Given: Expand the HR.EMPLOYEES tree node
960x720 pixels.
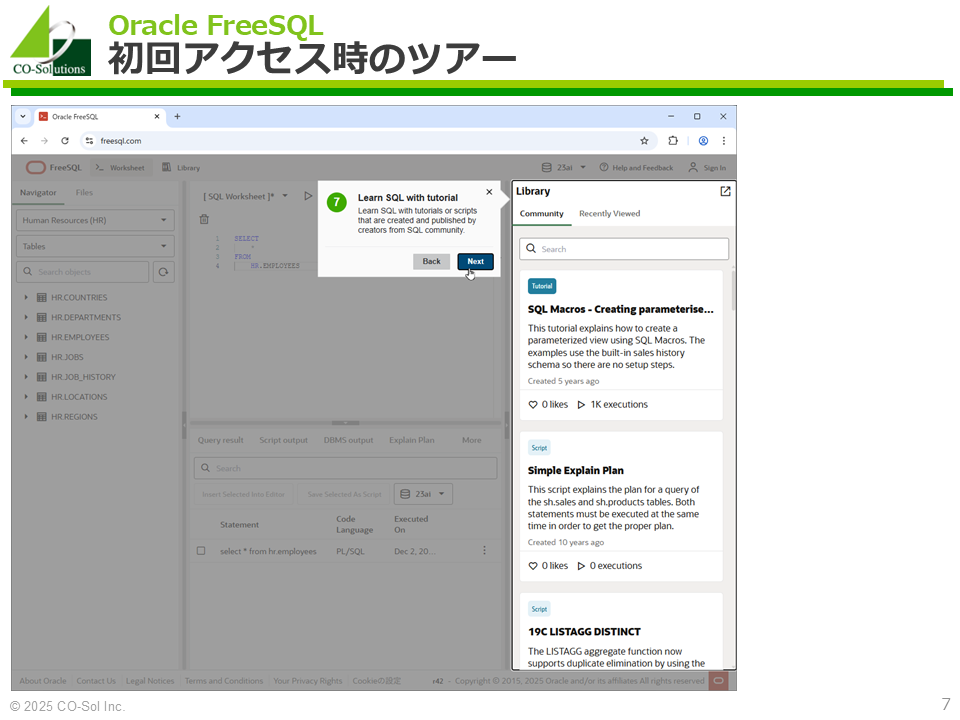Looking at the screenshot, I should 26,337.
